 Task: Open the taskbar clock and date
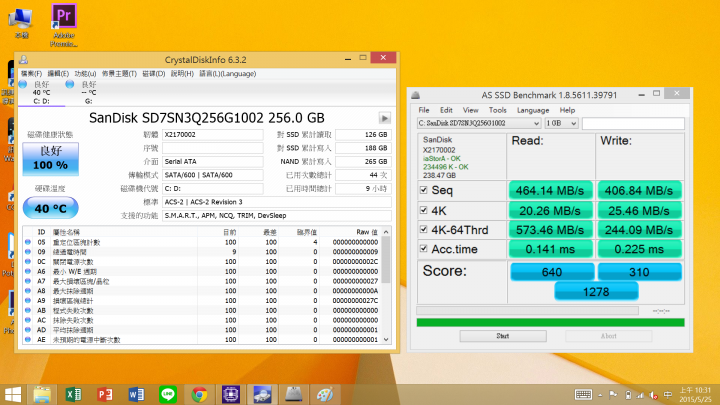695,395
